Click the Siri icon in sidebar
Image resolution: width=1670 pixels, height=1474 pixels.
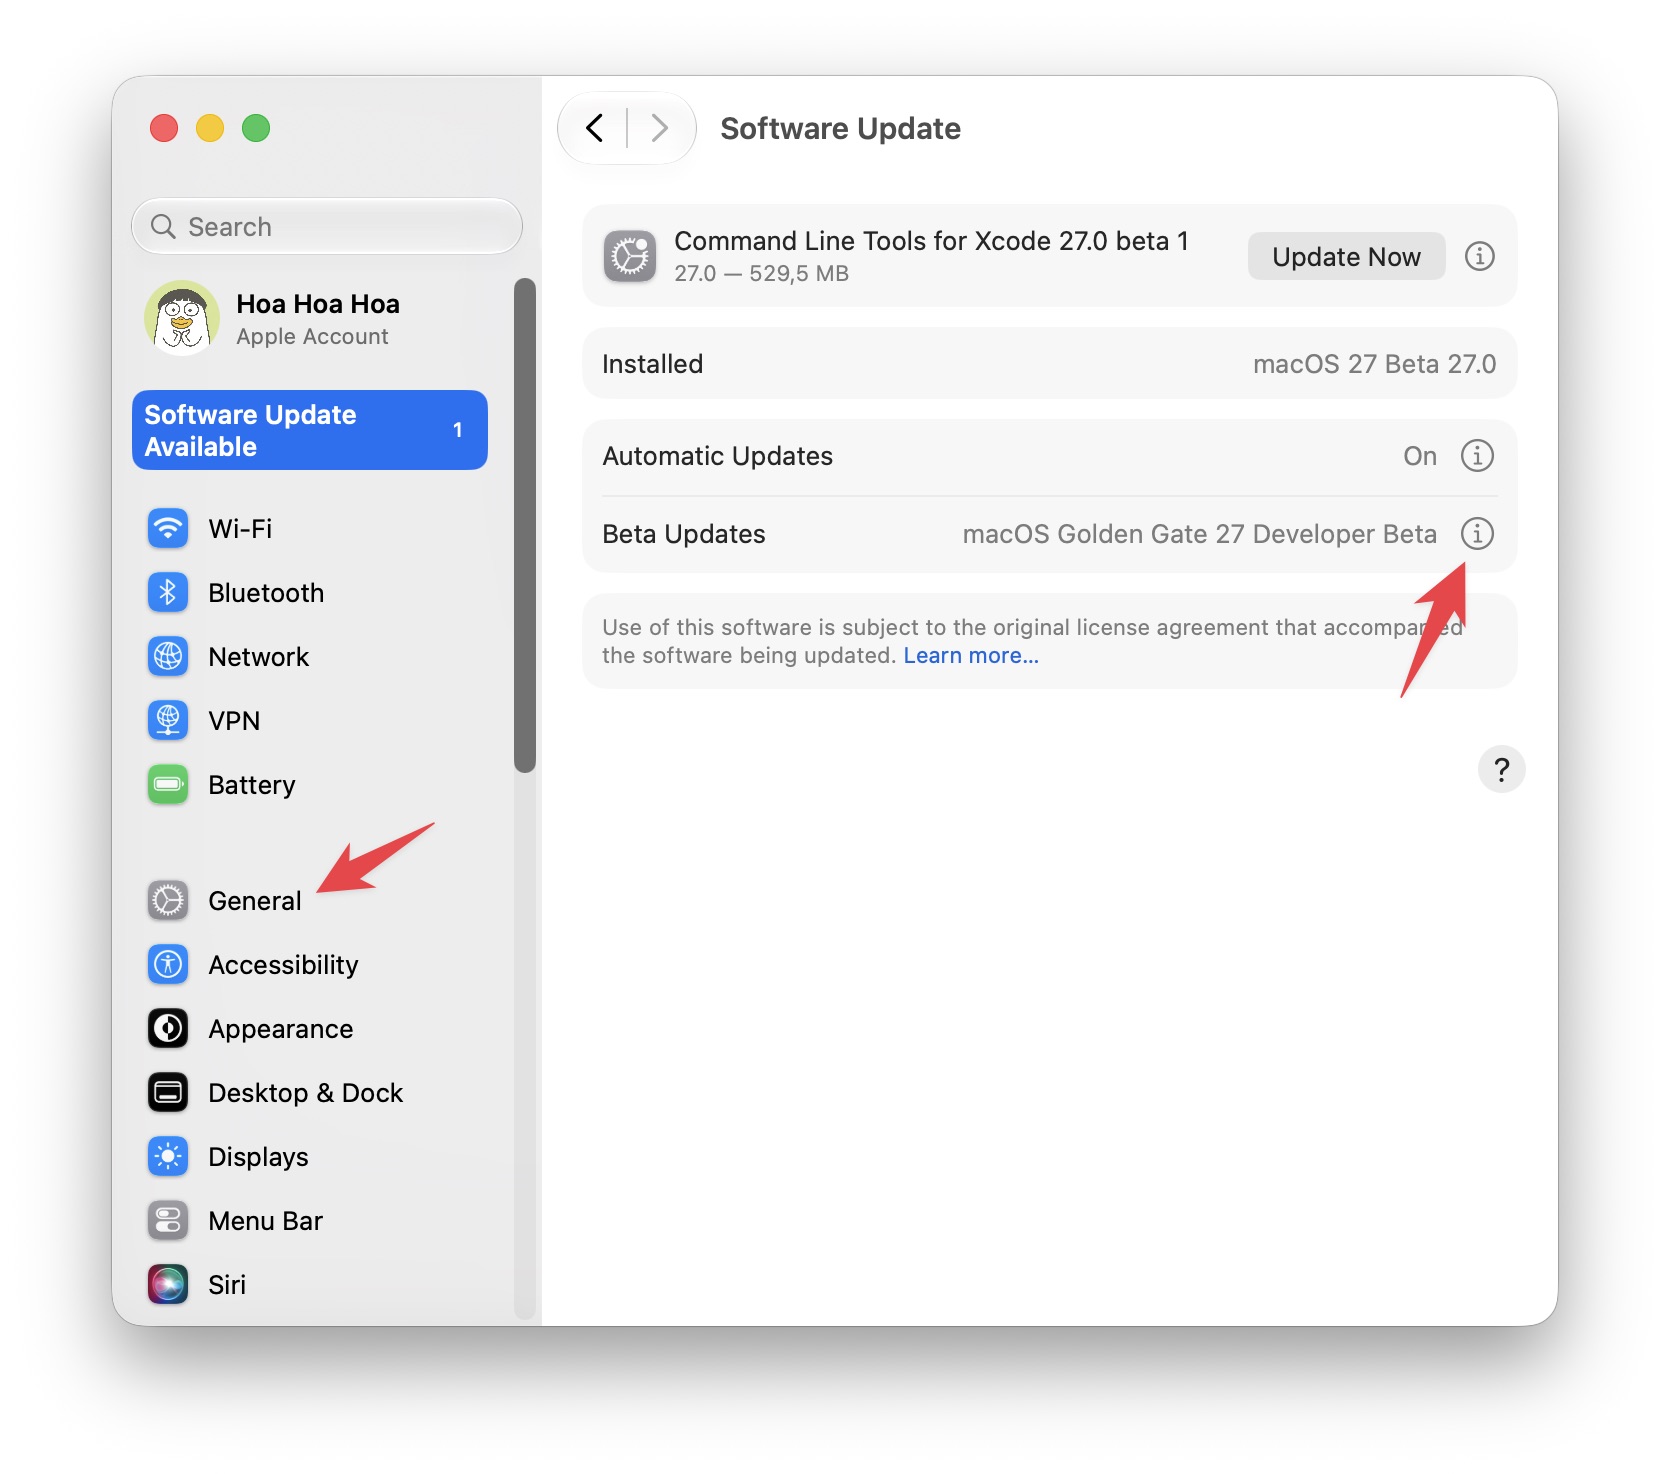pyautogui.click(x=168, y=1284)
